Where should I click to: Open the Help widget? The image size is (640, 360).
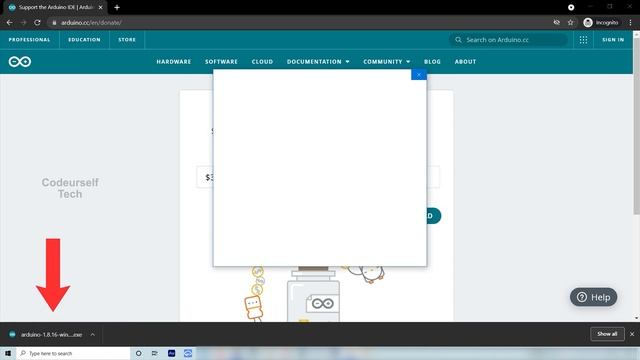click(x=593, y=297)
